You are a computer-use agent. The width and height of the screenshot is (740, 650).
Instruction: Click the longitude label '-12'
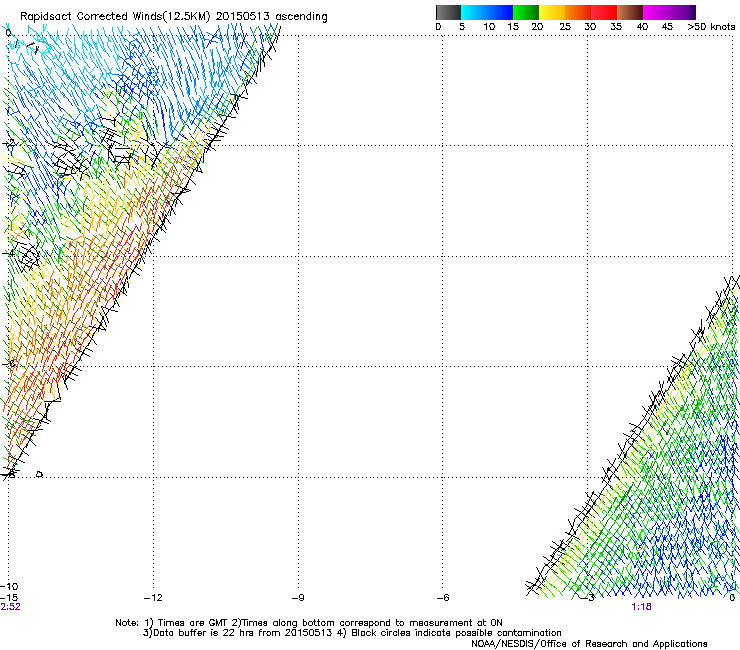click(x=153, y=598)
